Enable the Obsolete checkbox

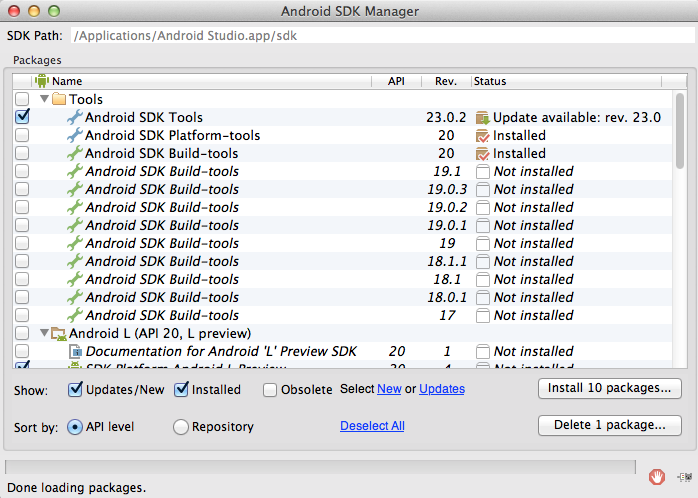(270, 390)
